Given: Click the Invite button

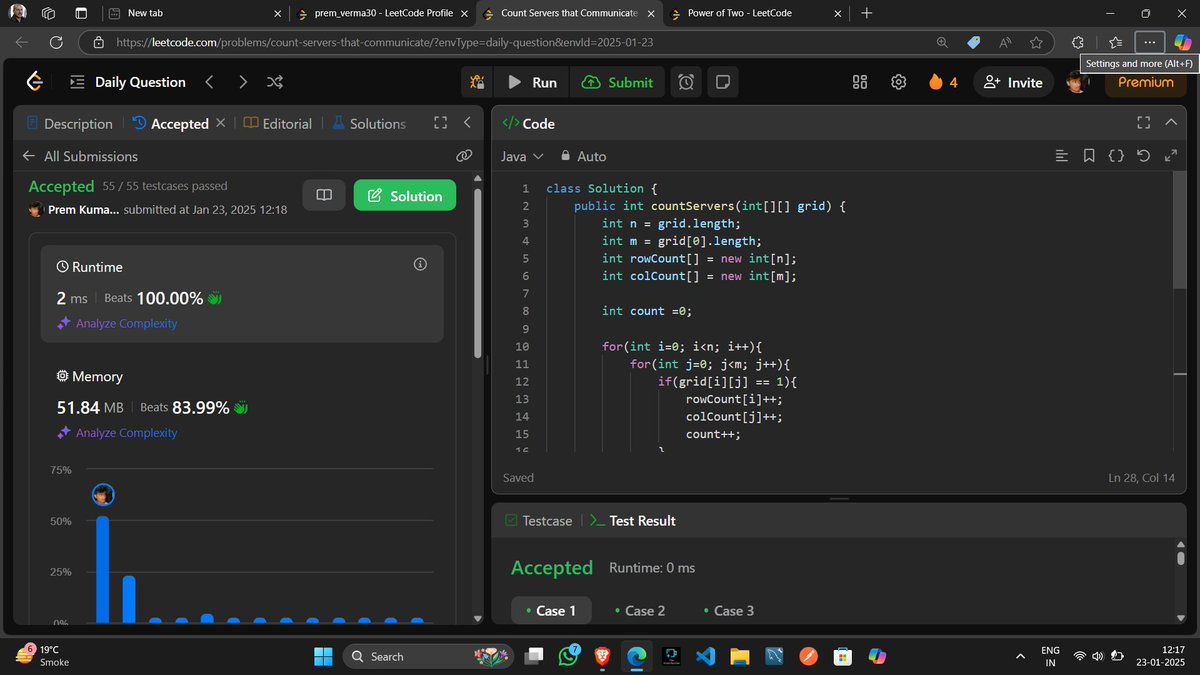Looking at the screenshot, I should tap(1013, 82).
